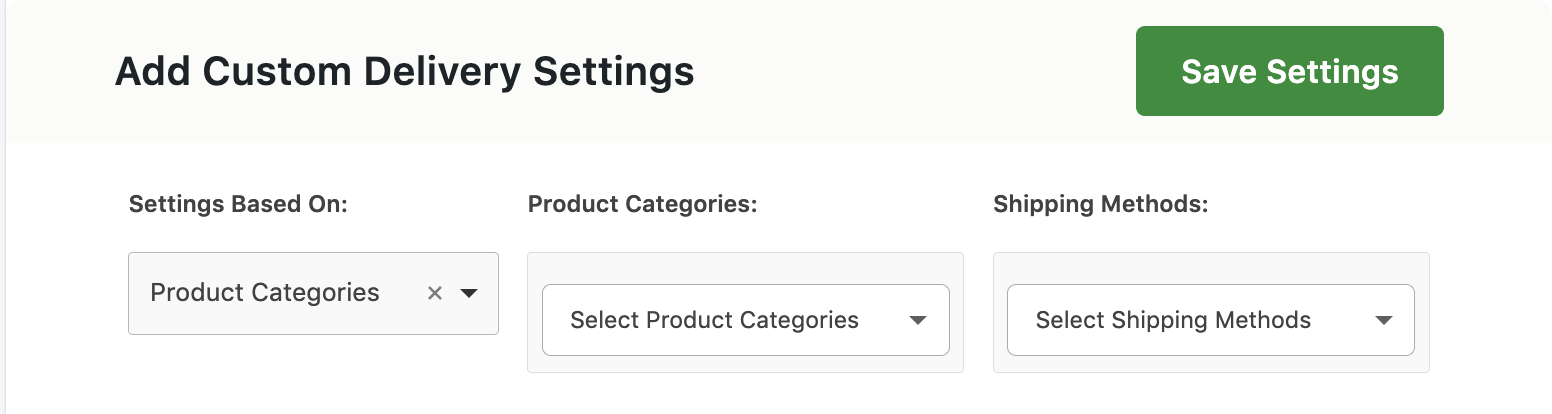Clear the selected Product Categories value
Viewport: 1552px width, 414px height.
pyautogui.click(x=435, y=293)
